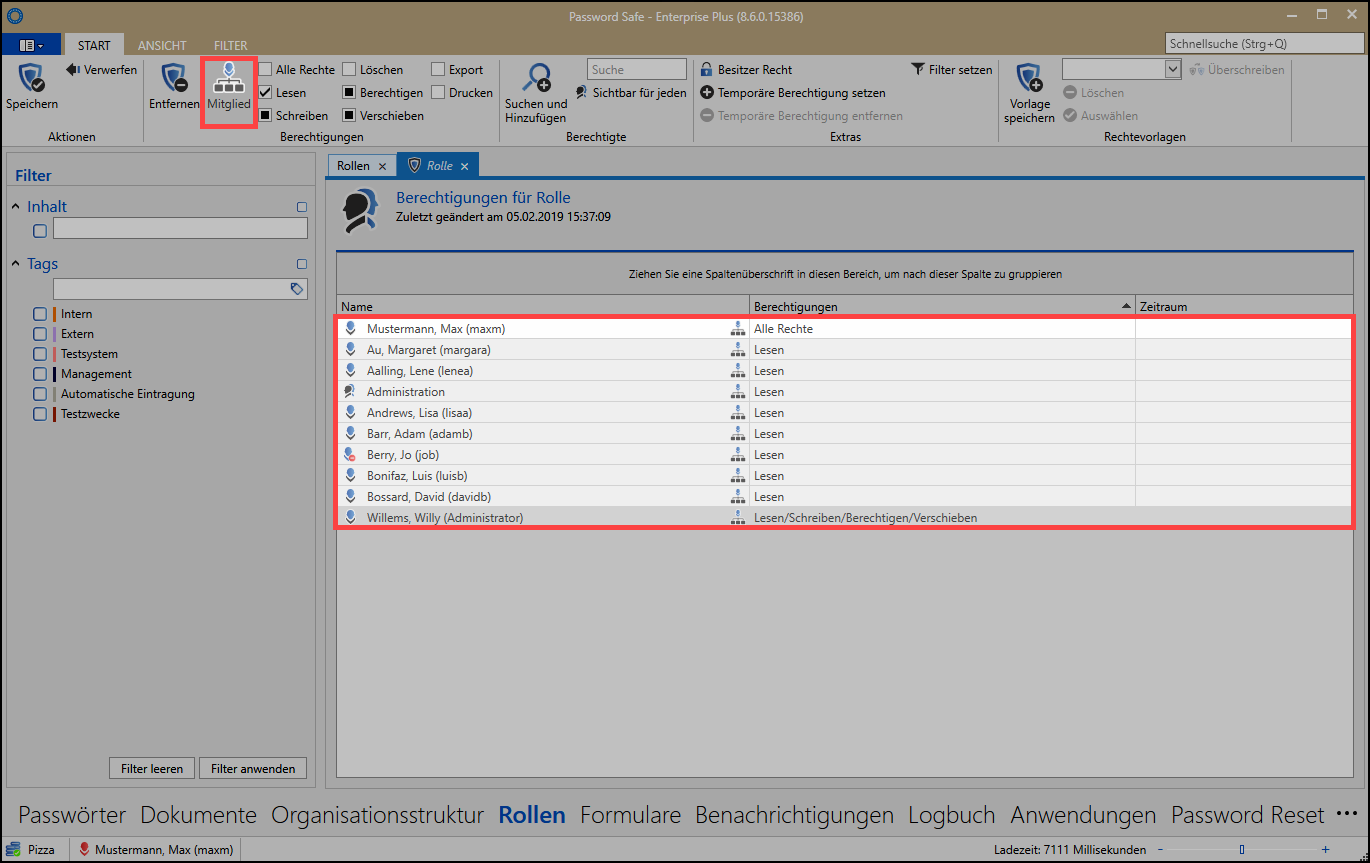Click the Schnellsuche search field
The height and width of the screenshot is (863, 1370).
1264,44
